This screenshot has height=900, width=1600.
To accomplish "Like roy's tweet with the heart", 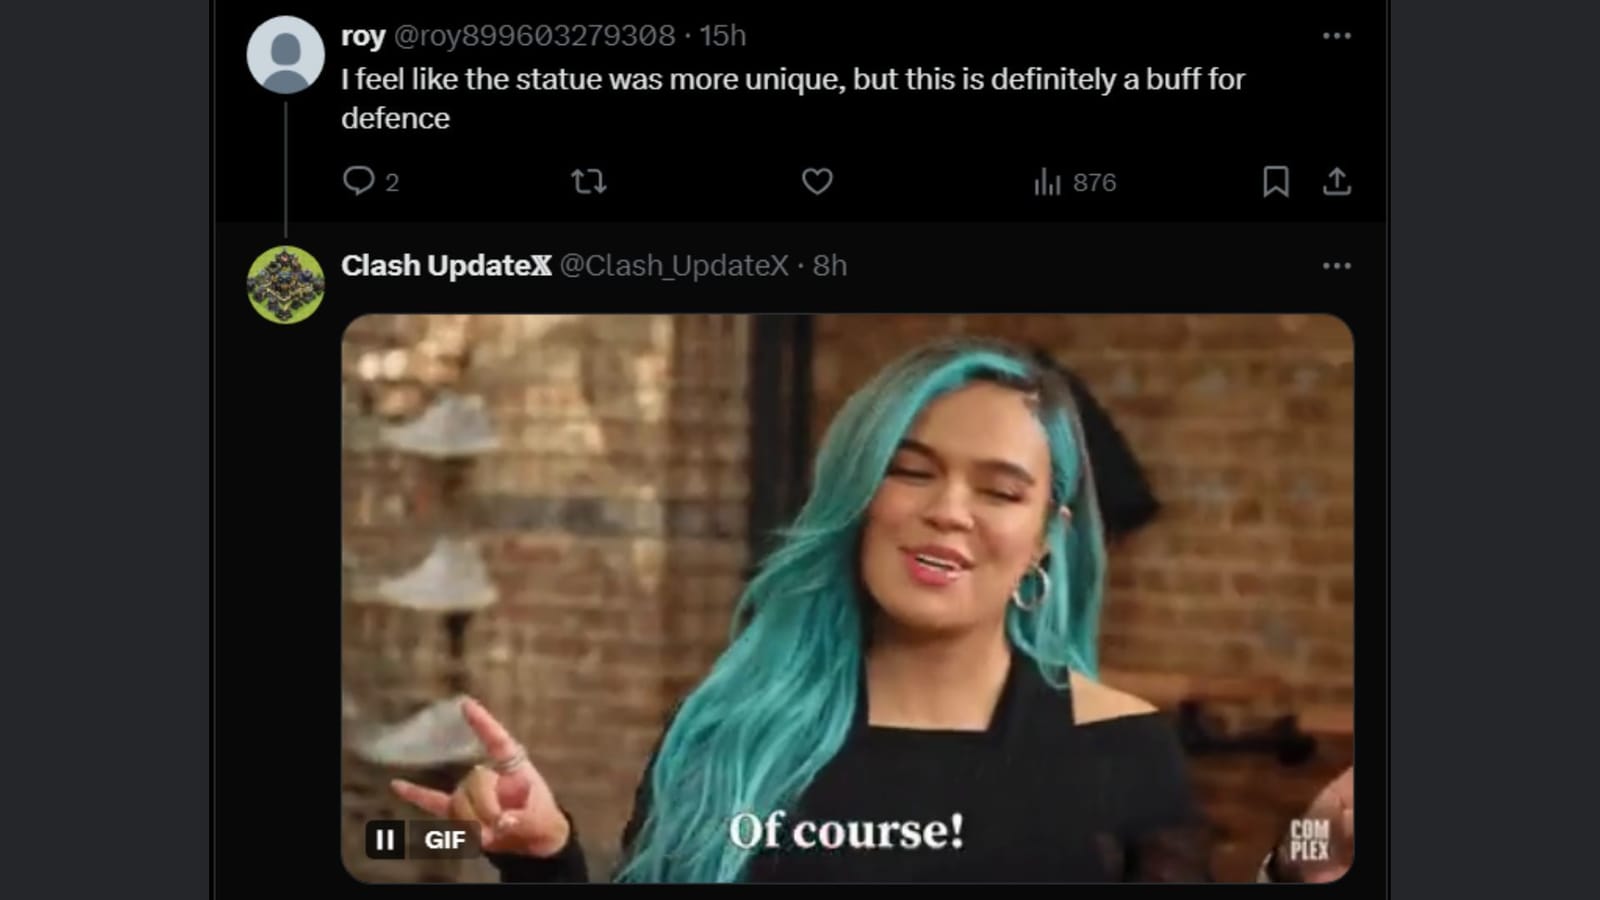I will 817,181.
